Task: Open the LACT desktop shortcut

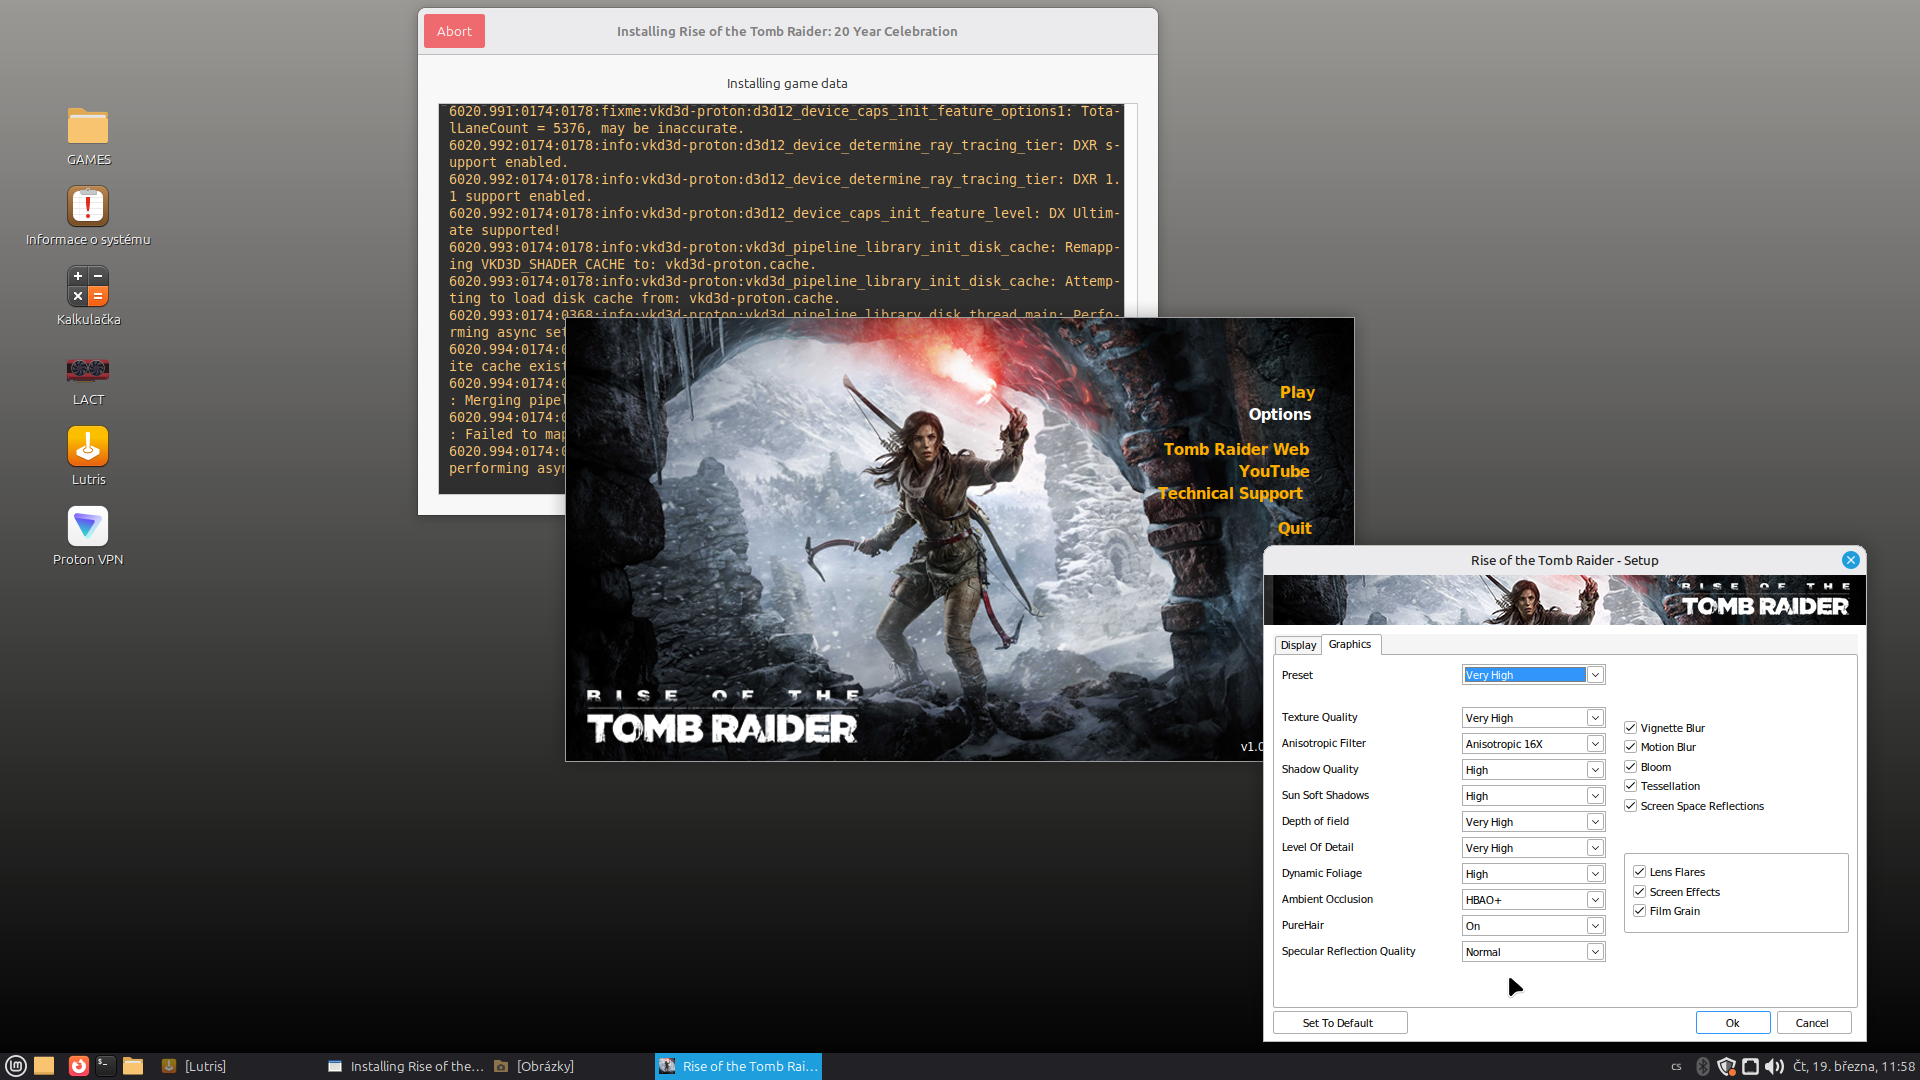Action: [x=88, y=370]
